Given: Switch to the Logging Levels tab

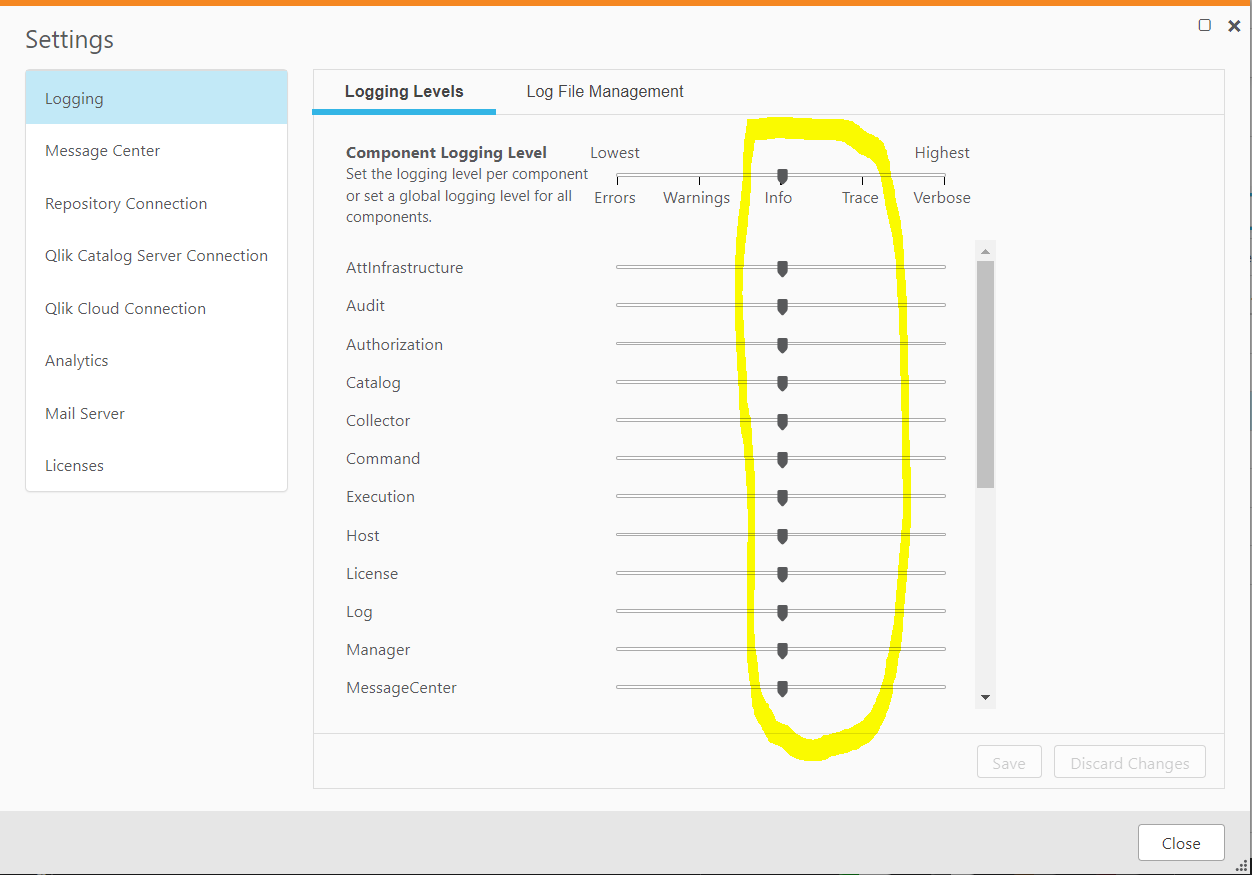Looking at the screenshot, I should pos(404,91).
